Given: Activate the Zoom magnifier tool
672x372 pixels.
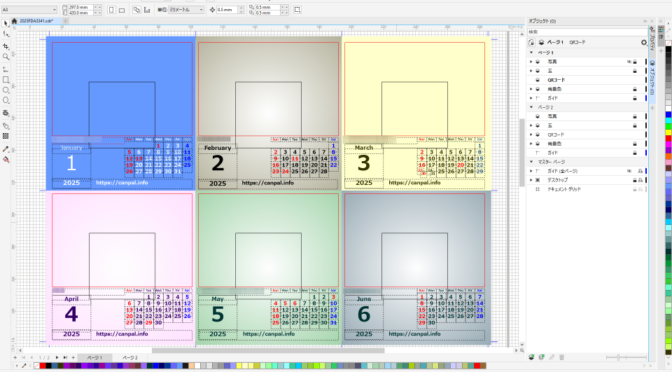Looking at the screenshot, I should 6,57.
